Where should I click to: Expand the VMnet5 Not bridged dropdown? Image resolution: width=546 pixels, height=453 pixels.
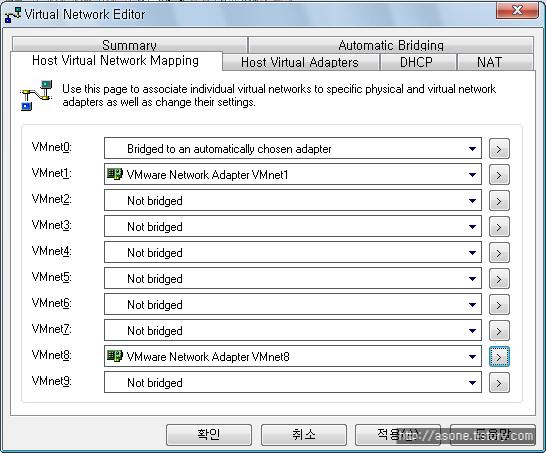pos(292,279)
